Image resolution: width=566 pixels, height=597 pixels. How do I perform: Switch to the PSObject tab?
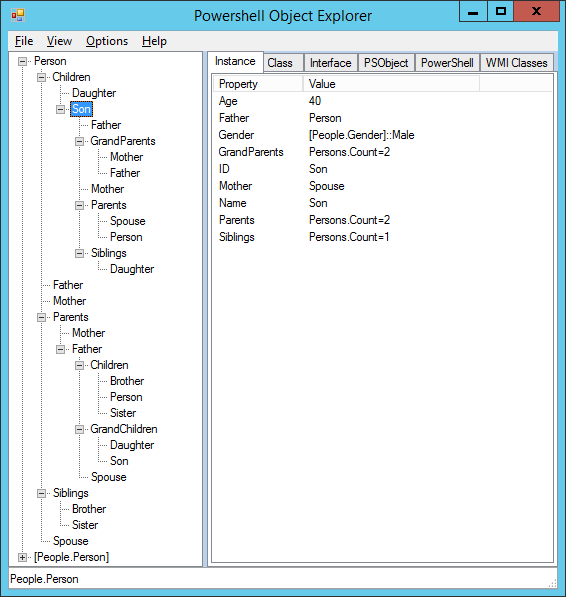pyautogui.click(x=386, y=63)
